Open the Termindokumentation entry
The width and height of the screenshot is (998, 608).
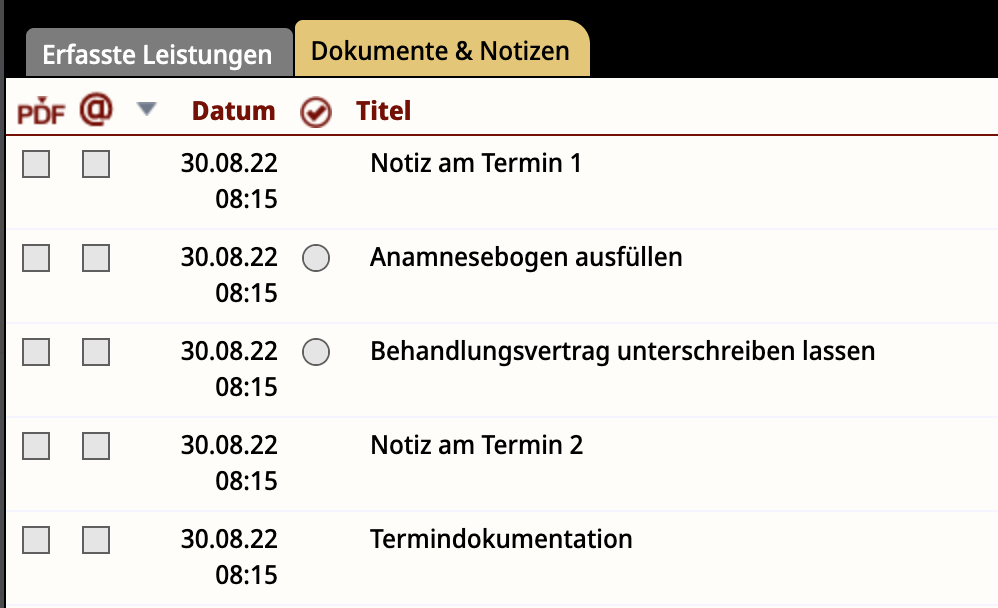point(502,539)
